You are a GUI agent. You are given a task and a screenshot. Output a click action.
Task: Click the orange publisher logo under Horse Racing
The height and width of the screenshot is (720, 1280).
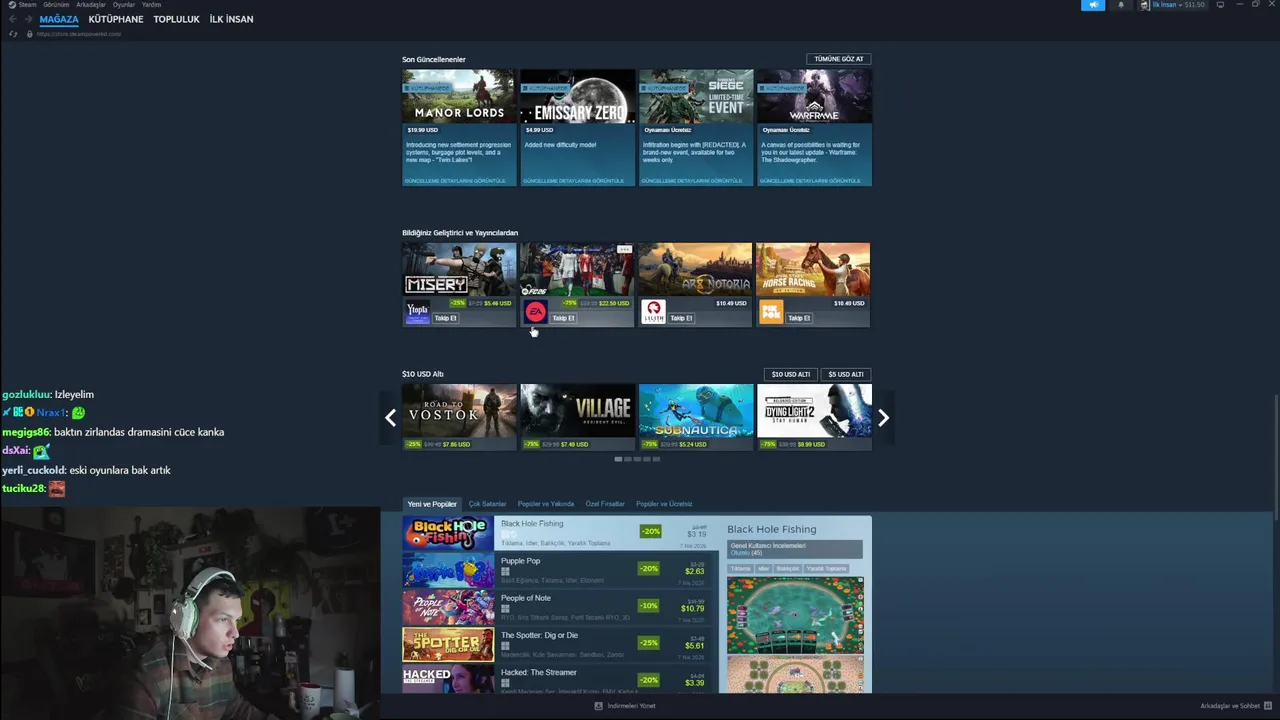[771, 313]
